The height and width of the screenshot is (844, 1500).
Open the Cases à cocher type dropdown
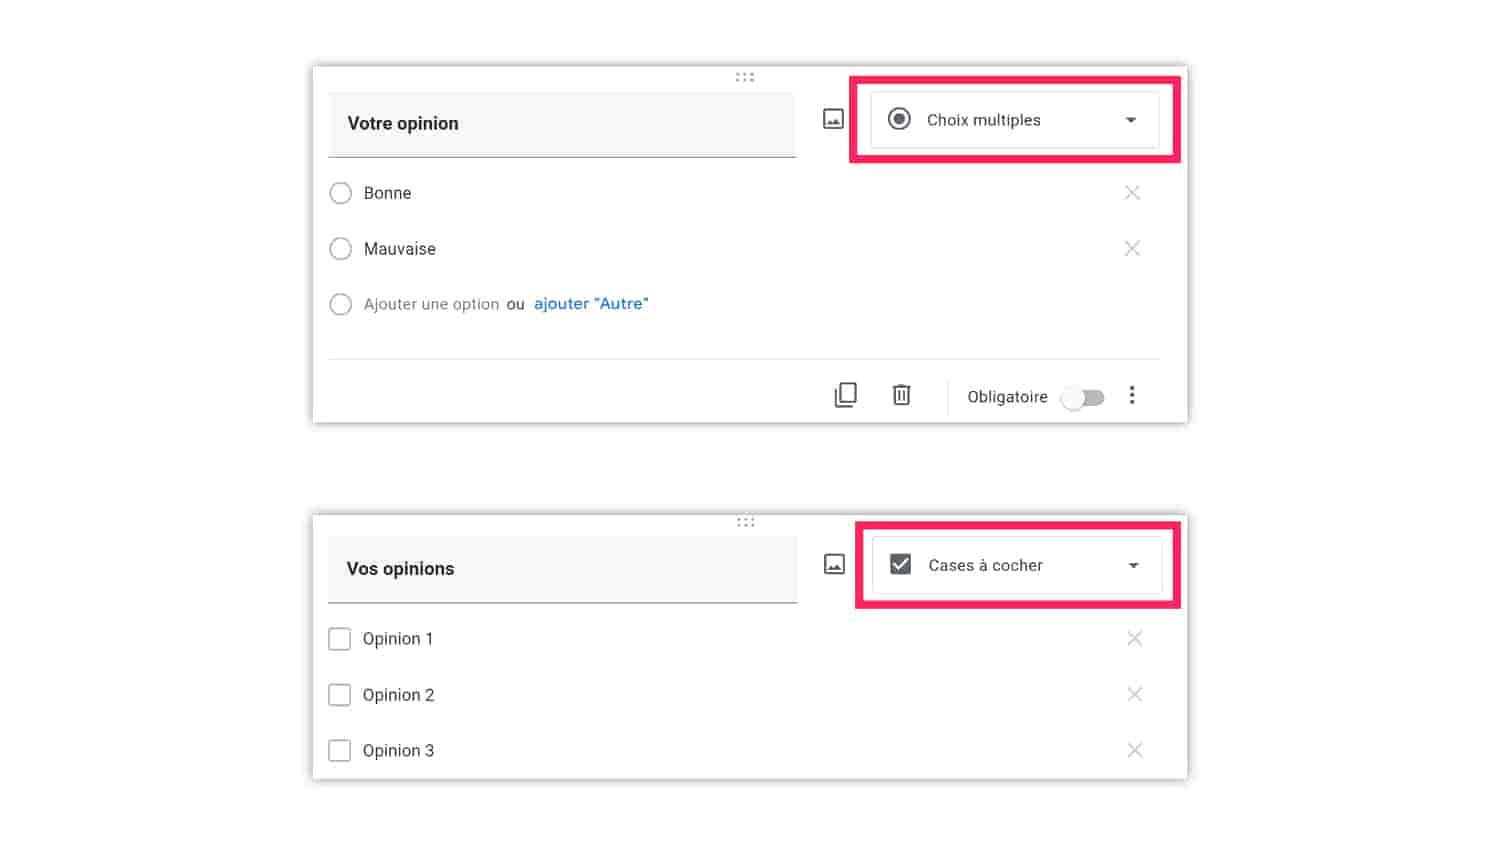coord(1017,565)
